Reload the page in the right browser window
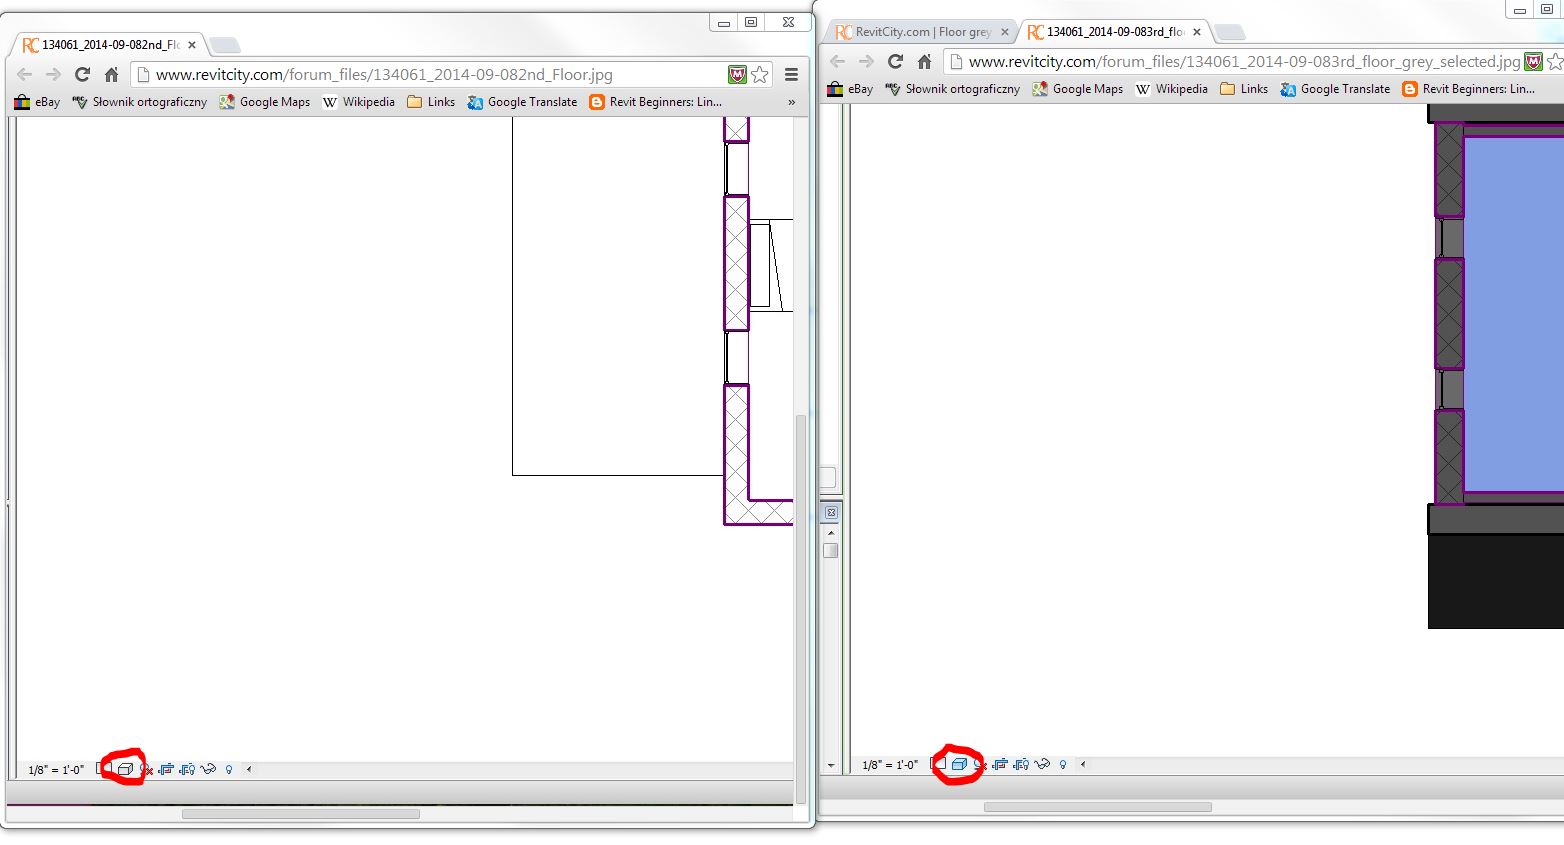This screenshot has height=845, width=1564. (x=895, y=61)
